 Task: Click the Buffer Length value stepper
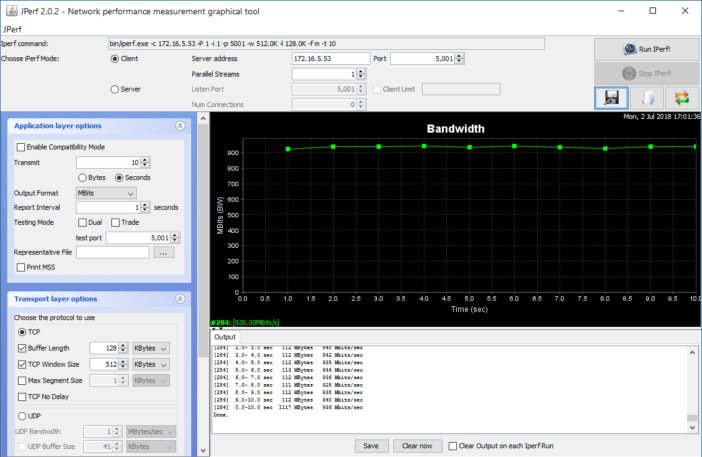124,348
